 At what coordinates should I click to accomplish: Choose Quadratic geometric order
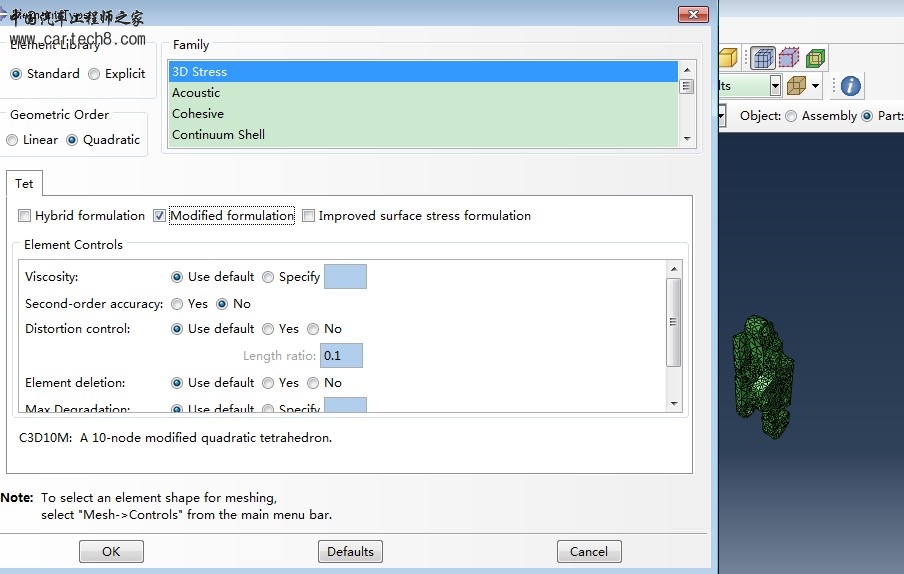pos(72,140)
